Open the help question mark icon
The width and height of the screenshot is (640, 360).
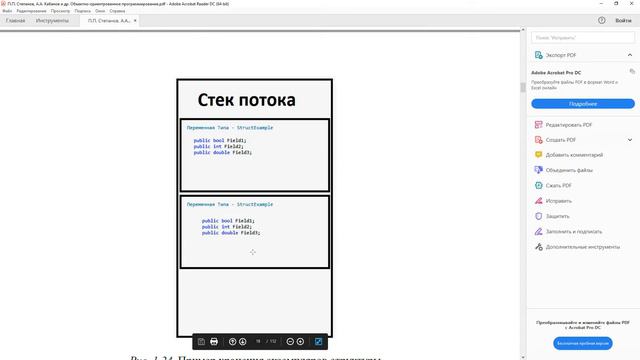point(602,20)
